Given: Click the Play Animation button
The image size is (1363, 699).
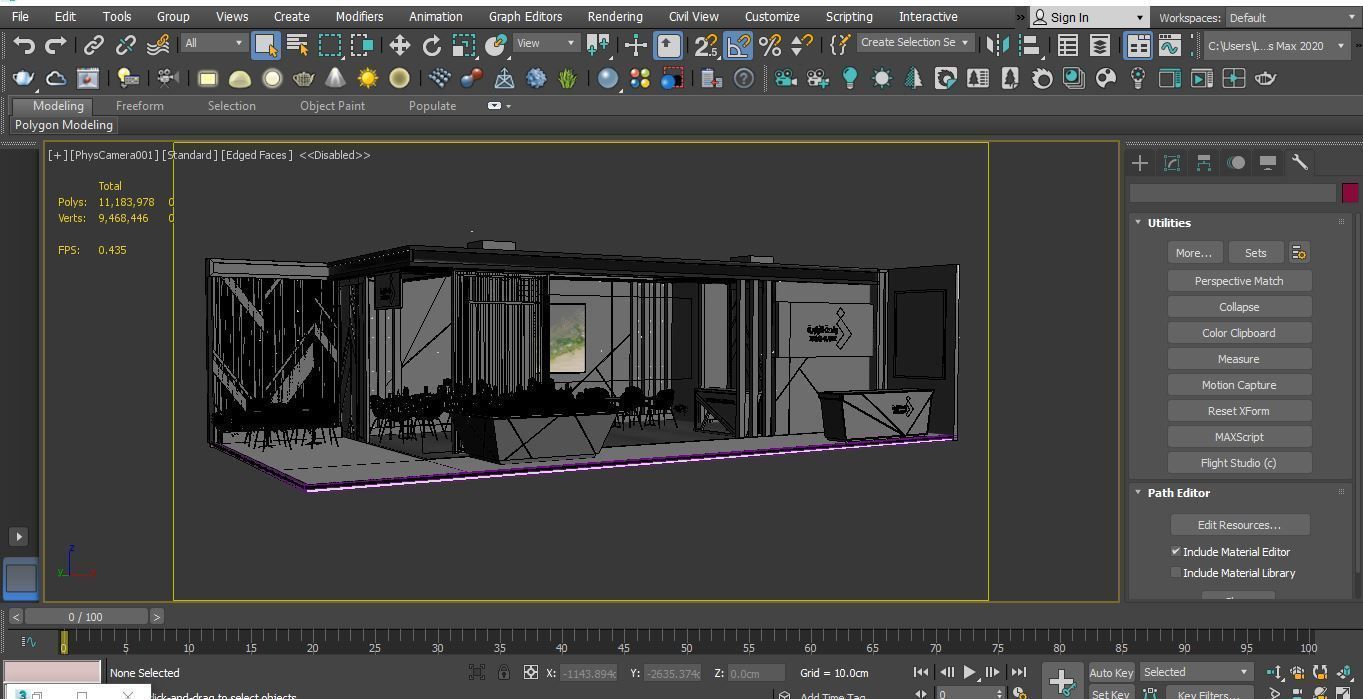Looking at the screenshot, I should point(969,673).
